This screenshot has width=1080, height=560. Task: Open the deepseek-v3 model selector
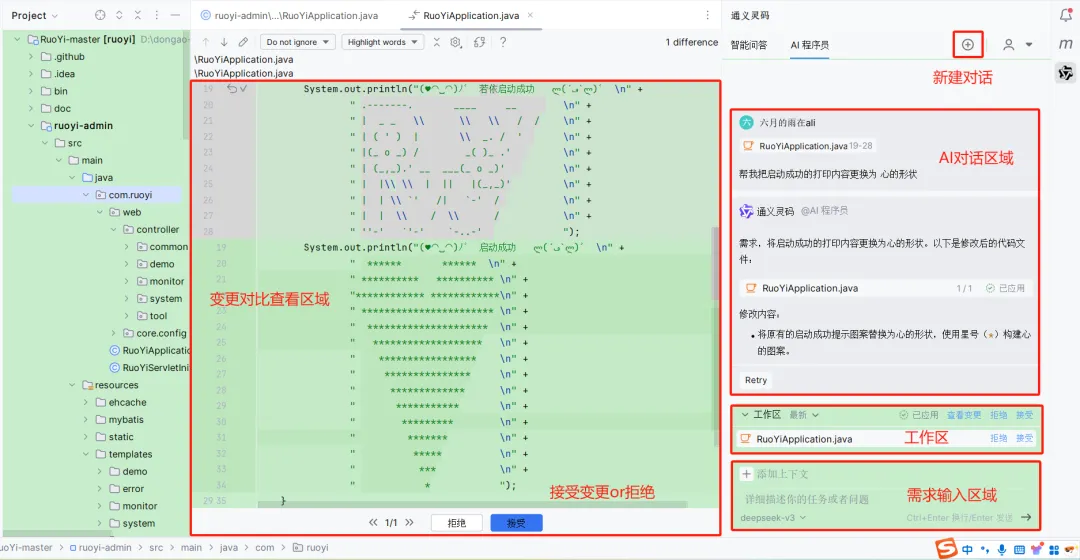pos(773,518)
